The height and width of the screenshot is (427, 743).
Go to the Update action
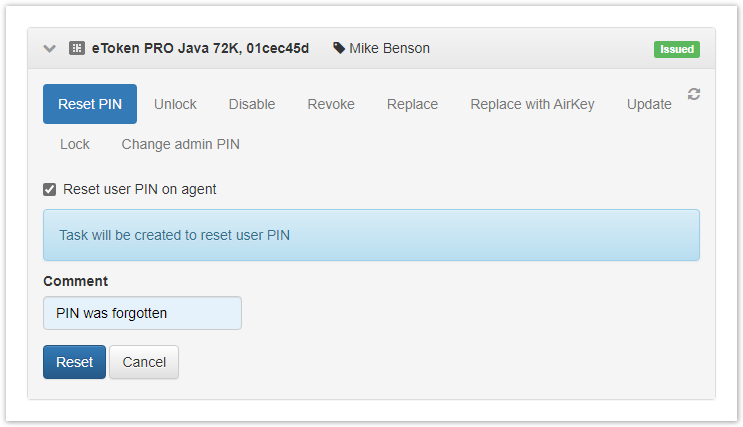[649, 104]
